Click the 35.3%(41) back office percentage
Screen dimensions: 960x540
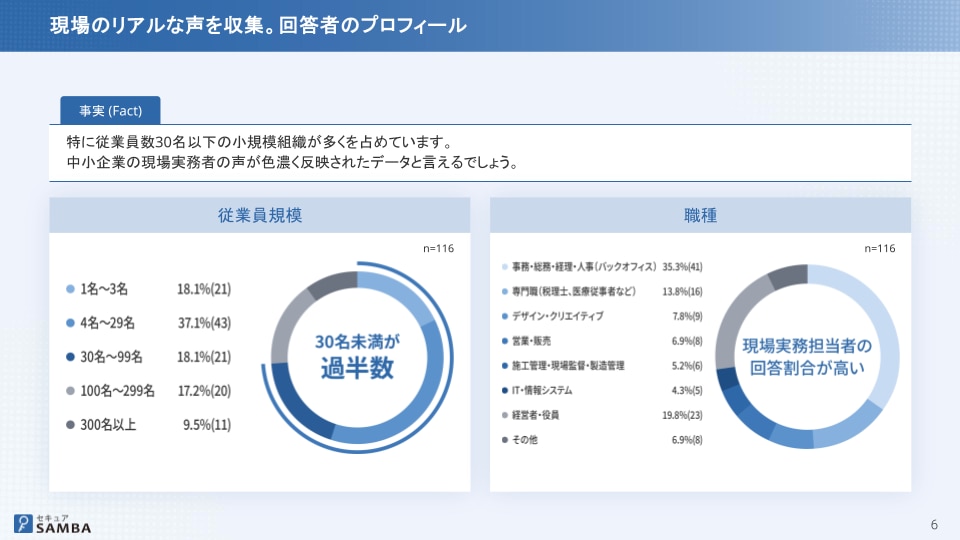(x=683, y=267)
